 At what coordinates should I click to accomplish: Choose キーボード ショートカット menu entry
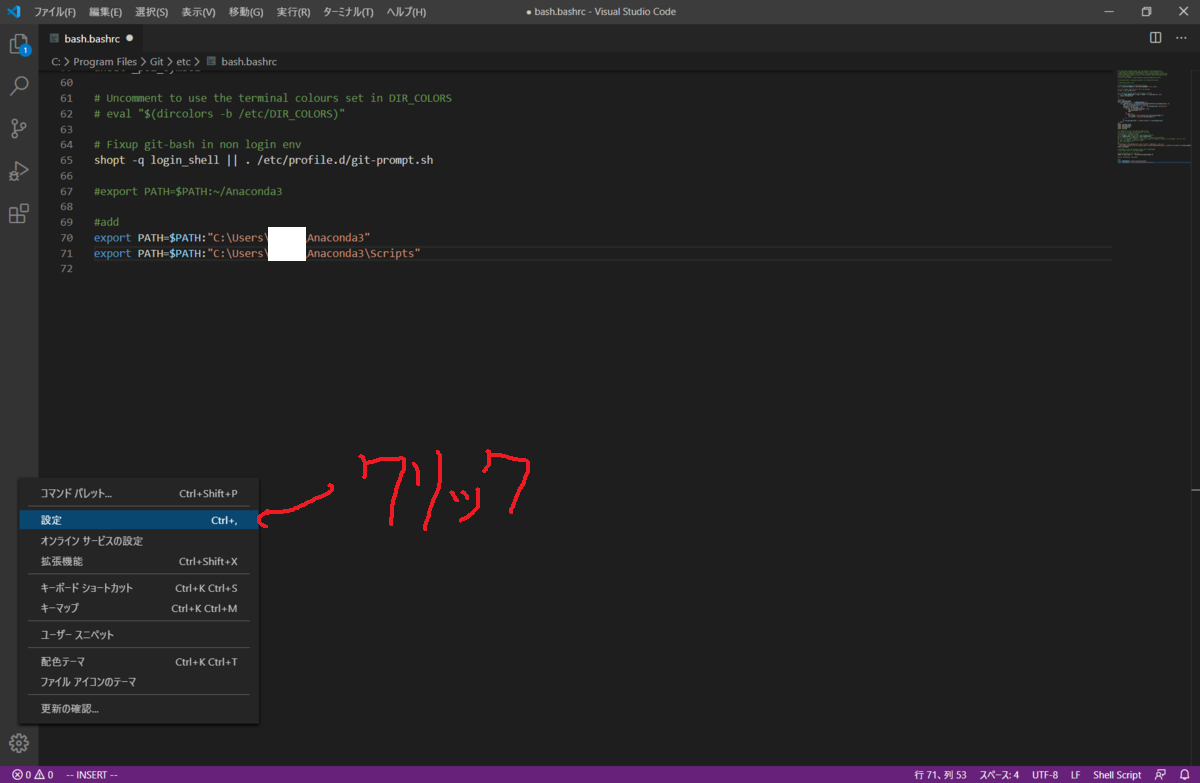point(139,588)
